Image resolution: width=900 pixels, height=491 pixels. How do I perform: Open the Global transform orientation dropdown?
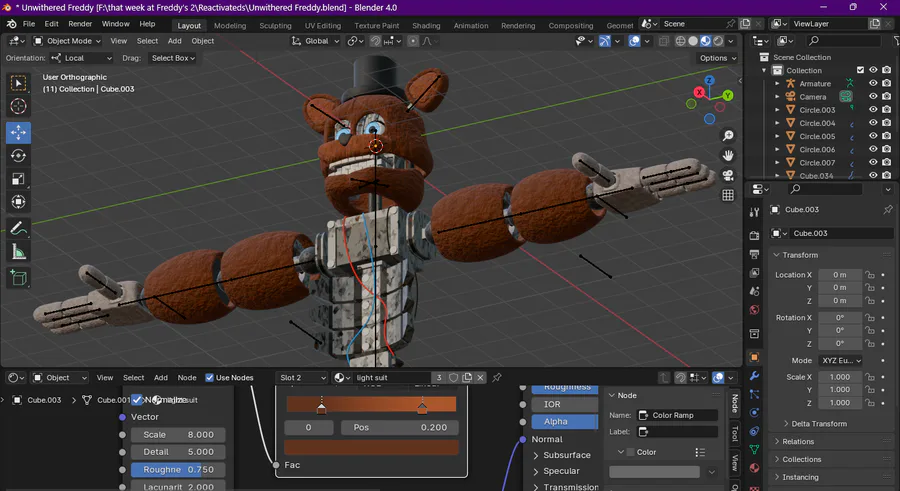pos(316,41)
